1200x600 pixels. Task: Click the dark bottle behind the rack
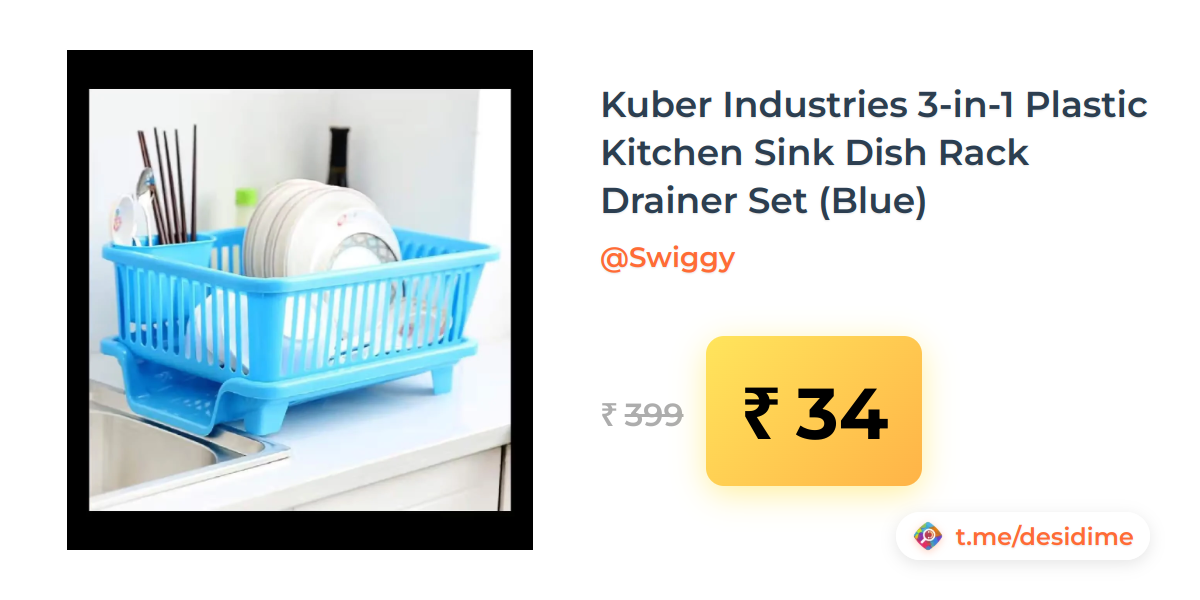[338, 161]
